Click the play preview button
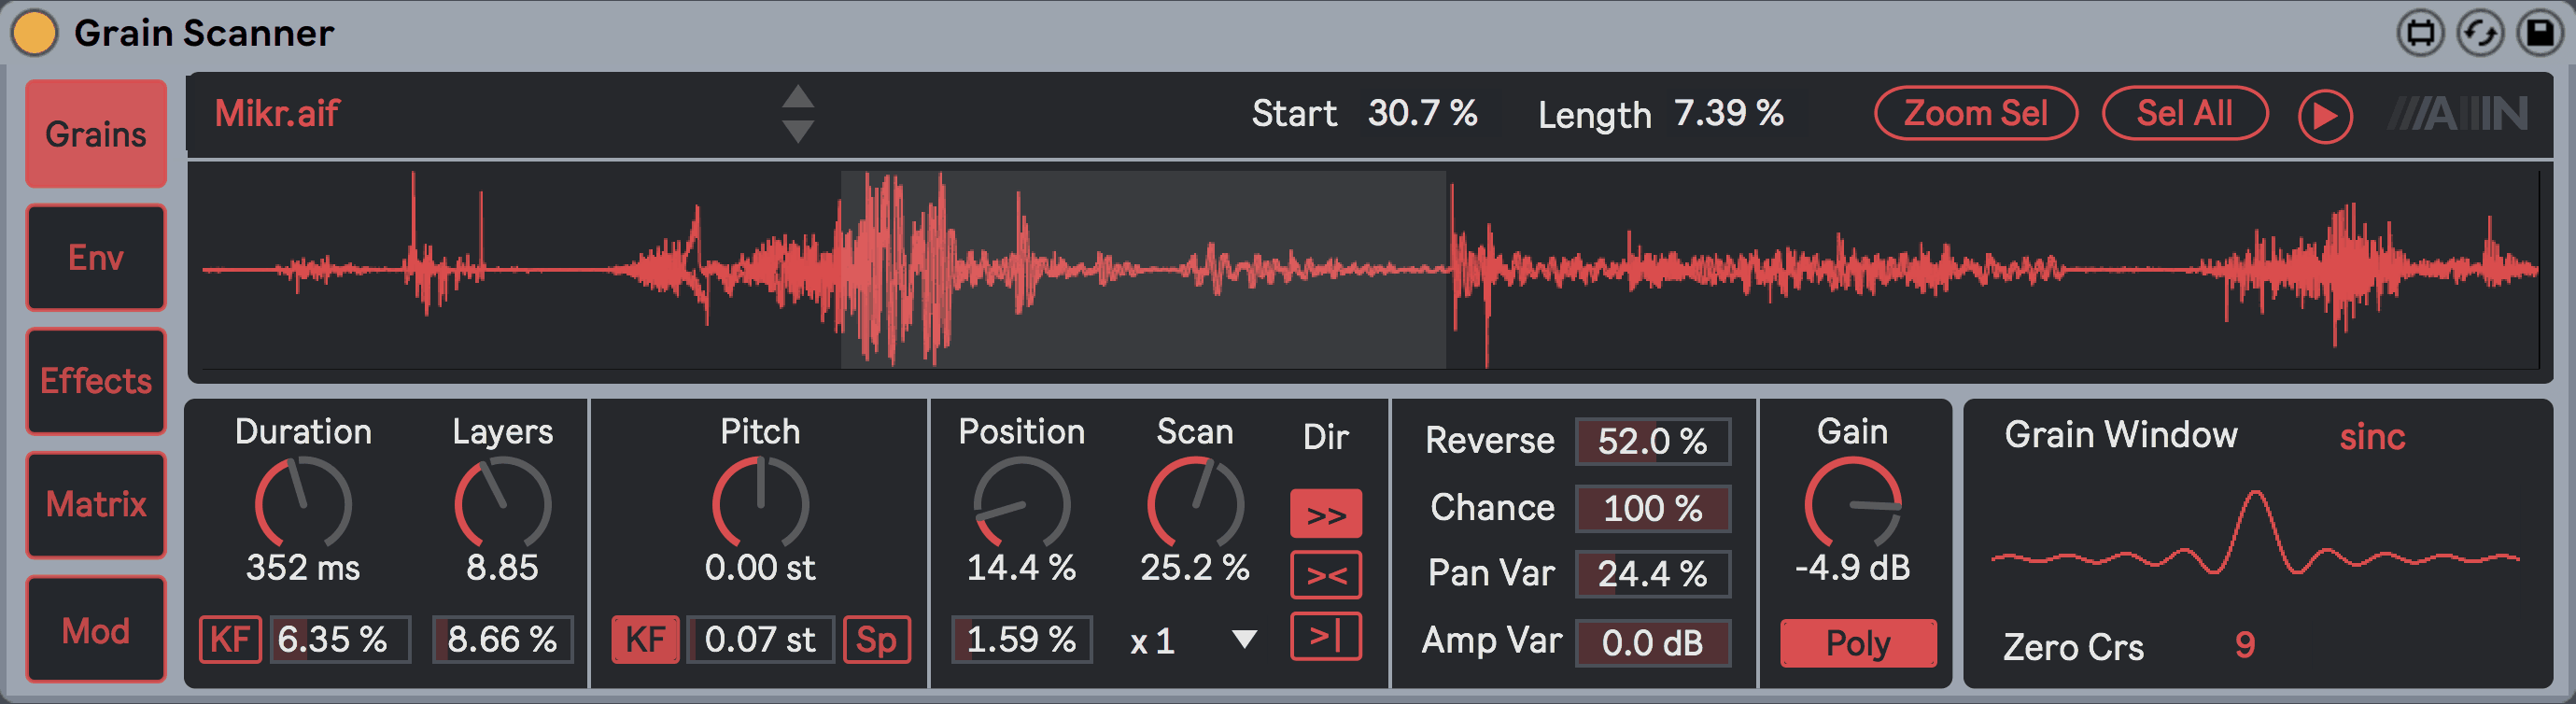 (x=2324, y=116)
